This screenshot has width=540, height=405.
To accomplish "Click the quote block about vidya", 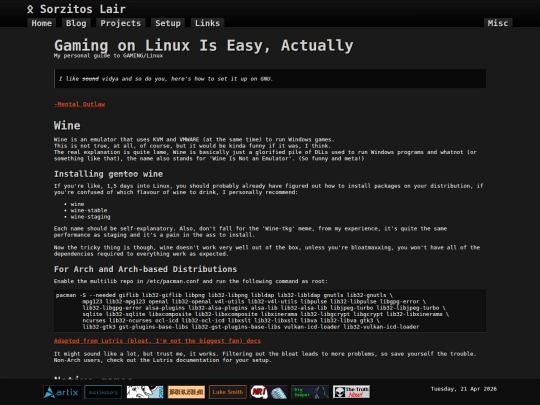I will pos(270,79).
